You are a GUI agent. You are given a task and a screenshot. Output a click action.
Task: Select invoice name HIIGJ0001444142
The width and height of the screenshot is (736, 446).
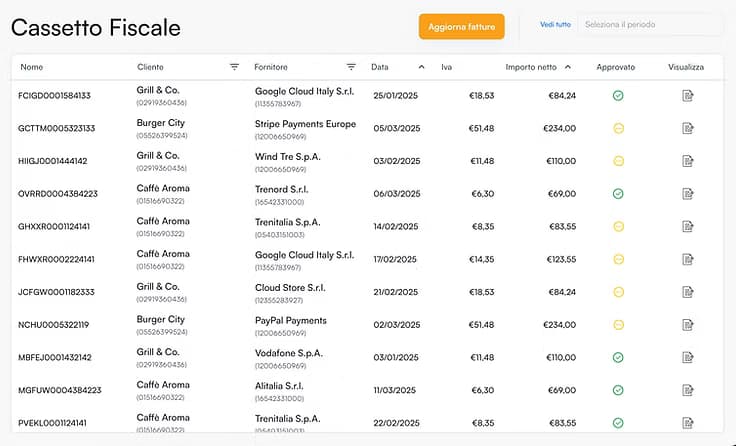tap(53, 161)
